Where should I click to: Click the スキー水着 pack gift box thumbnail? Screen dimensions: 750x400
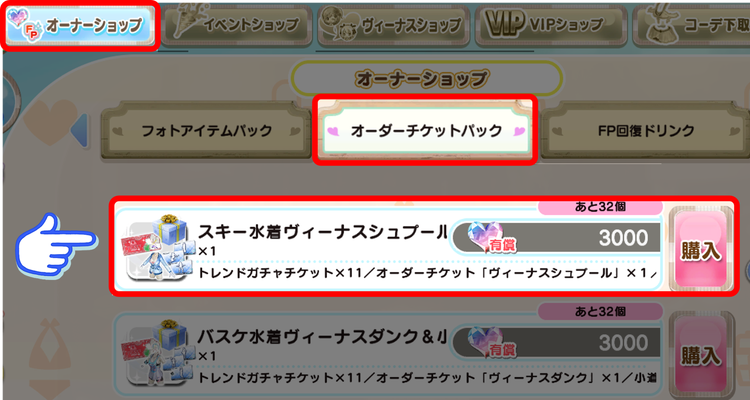tap(156, 248)
